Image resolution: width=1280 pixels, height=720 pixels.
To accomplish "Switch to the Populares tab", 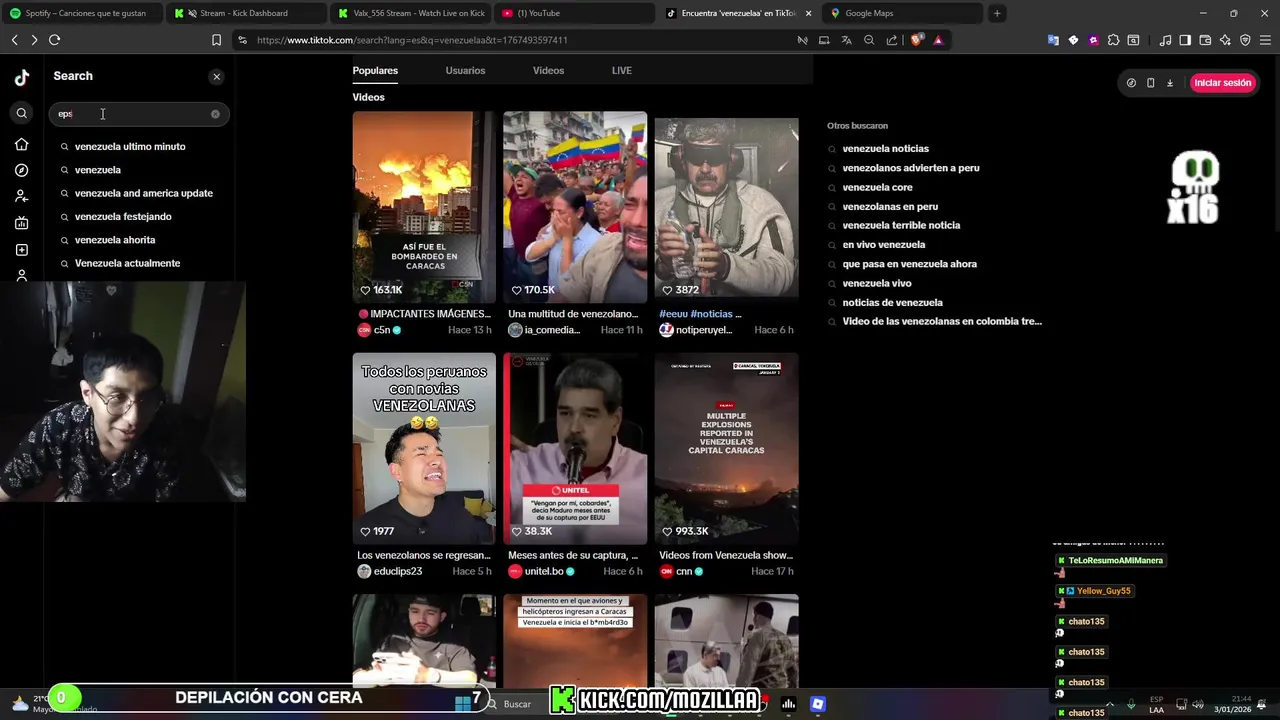I will click(x=375, y=70).
